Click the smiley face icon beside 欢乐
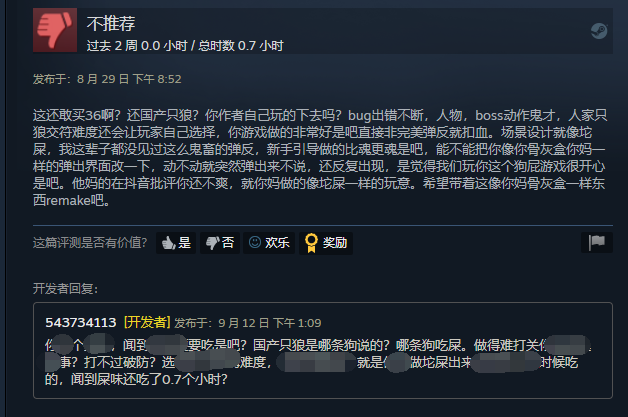This screenshot has width=628, height=417. (x=255, y=242)
